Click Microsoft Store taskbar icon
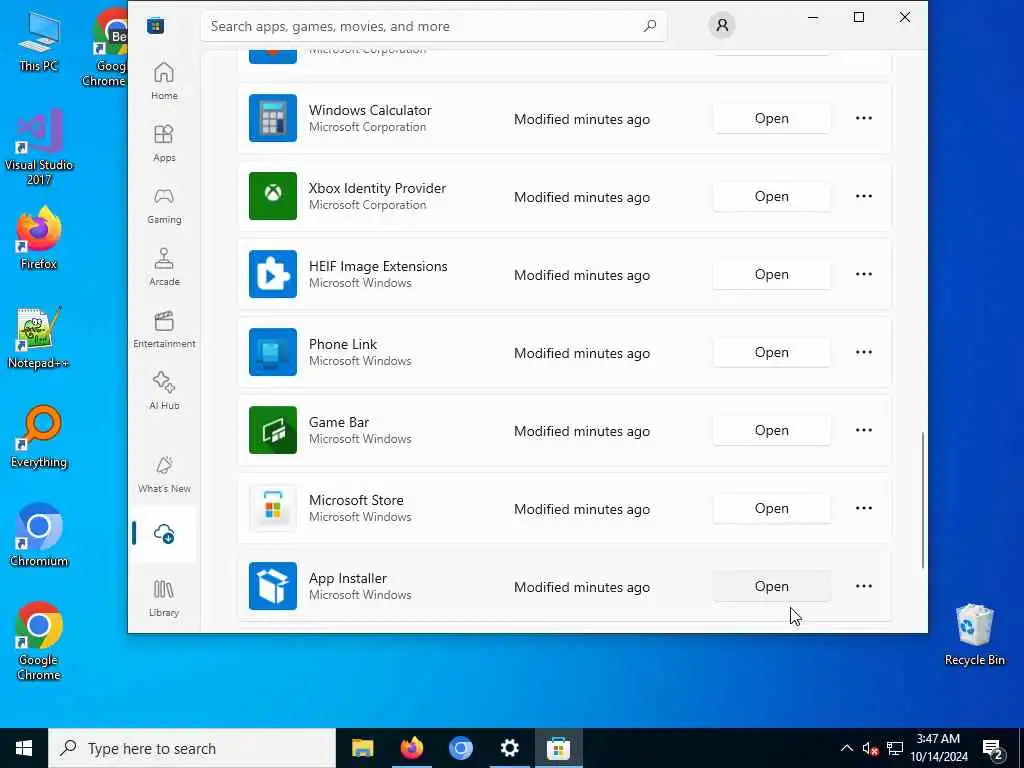The height and width of the screenshot is (768, 1024). (x=558, y=748)
